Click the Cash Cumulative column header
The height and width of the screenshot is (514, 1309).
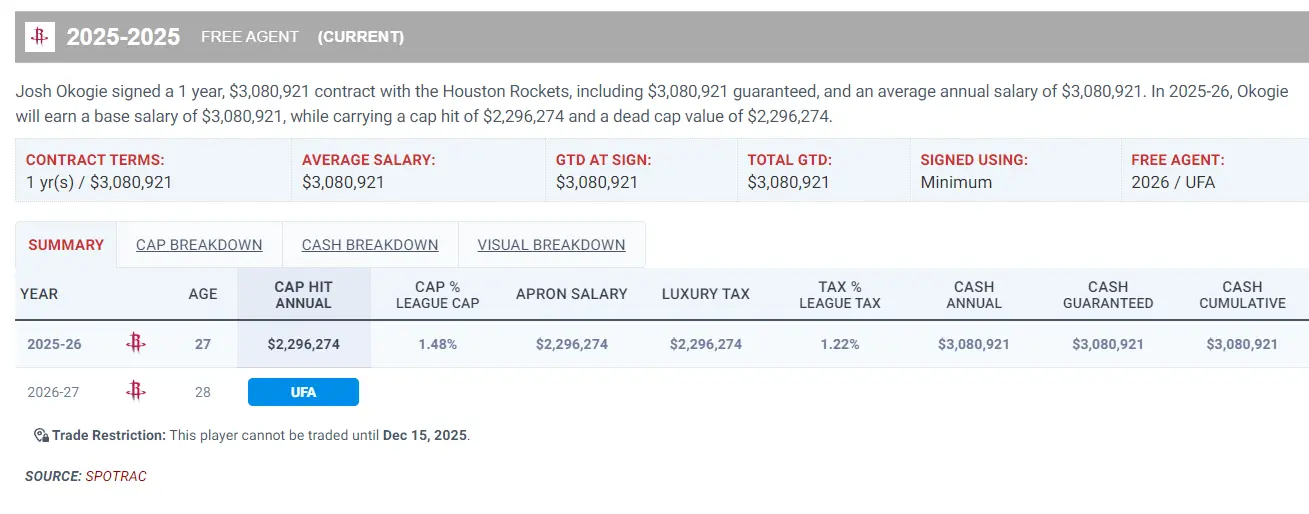click(1242, 294)
